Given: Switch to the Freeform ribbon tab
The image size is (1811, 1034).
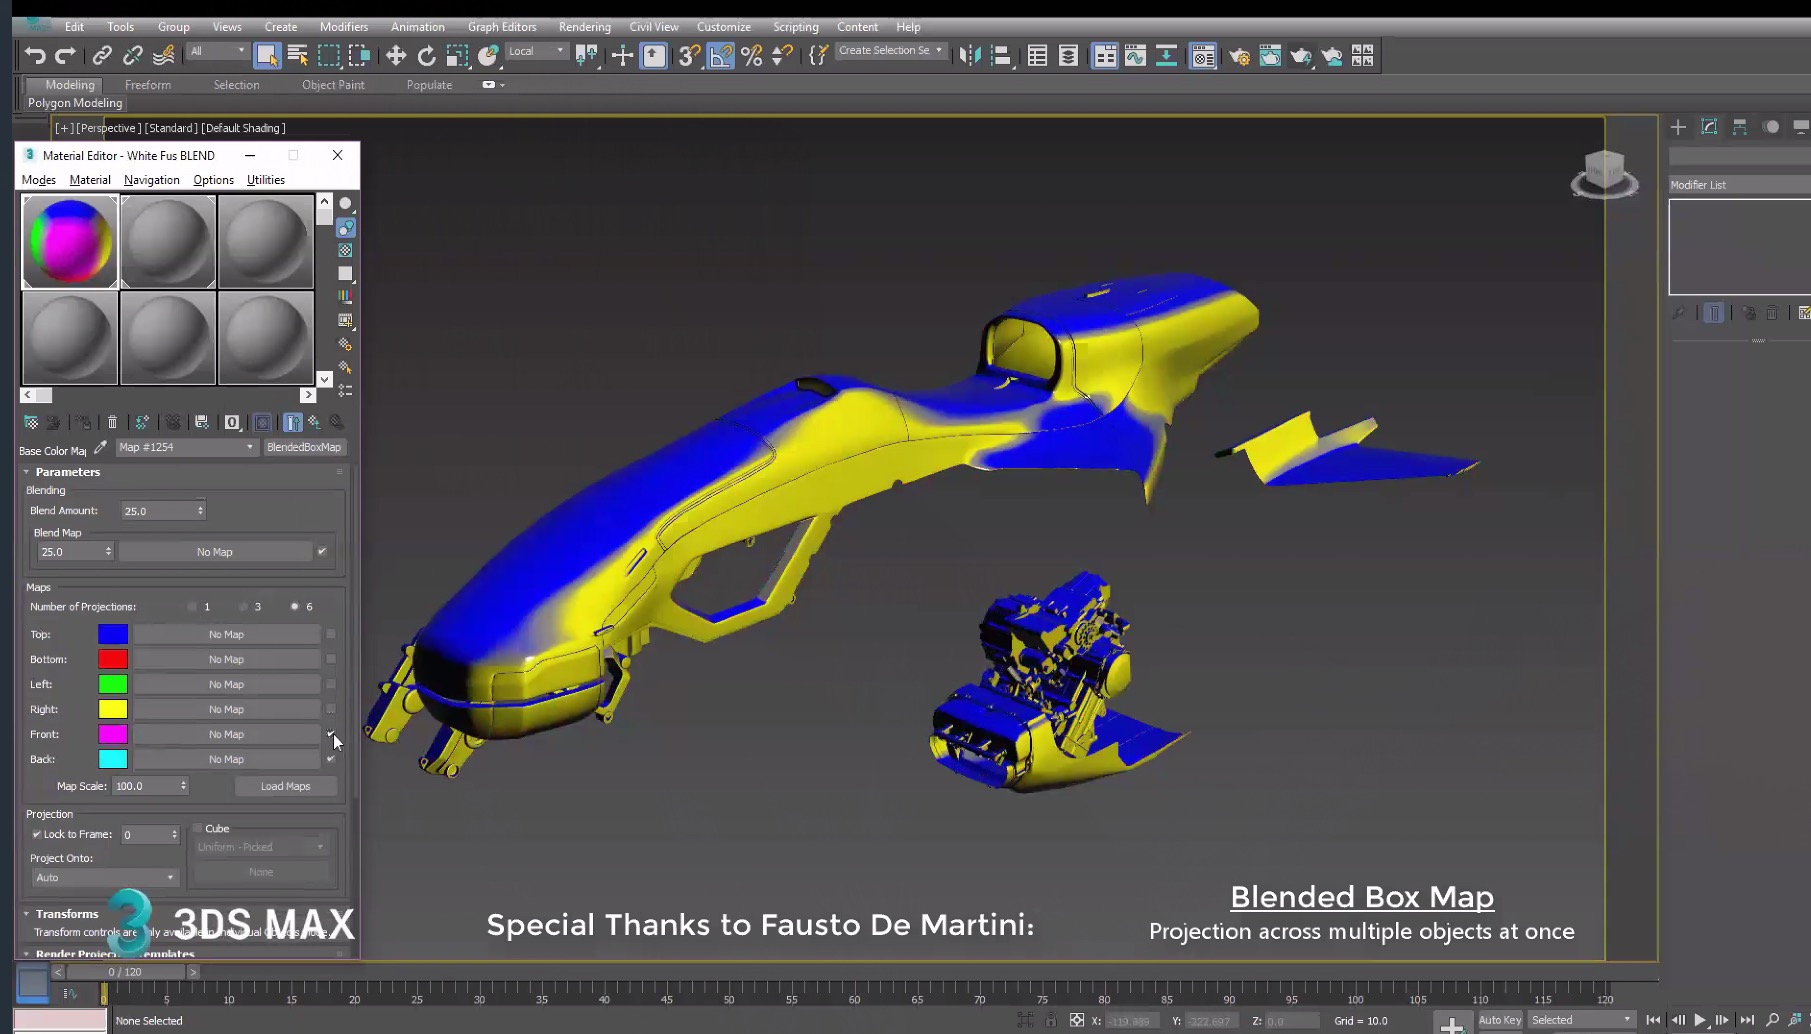Looking at the screenshot, I should tap(147, 85).
